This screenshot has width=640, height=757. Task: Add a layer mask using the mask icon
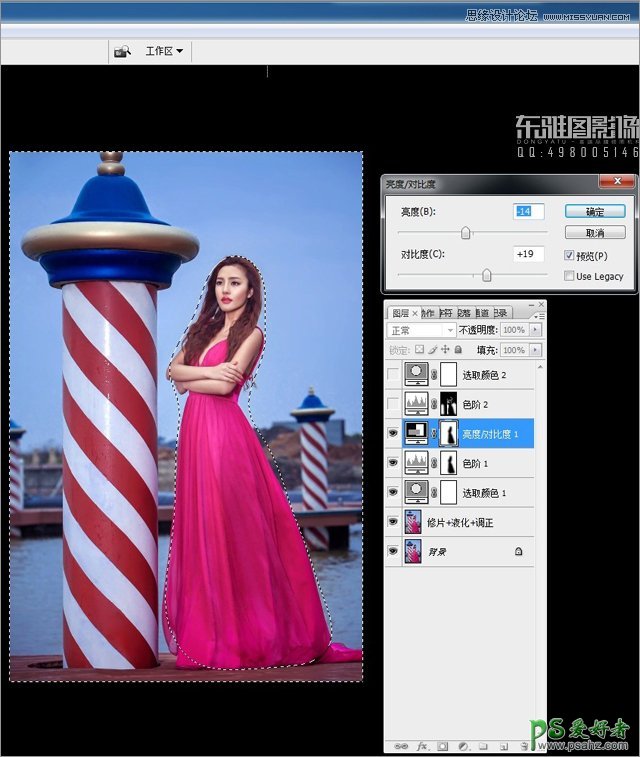pos(441,745)
